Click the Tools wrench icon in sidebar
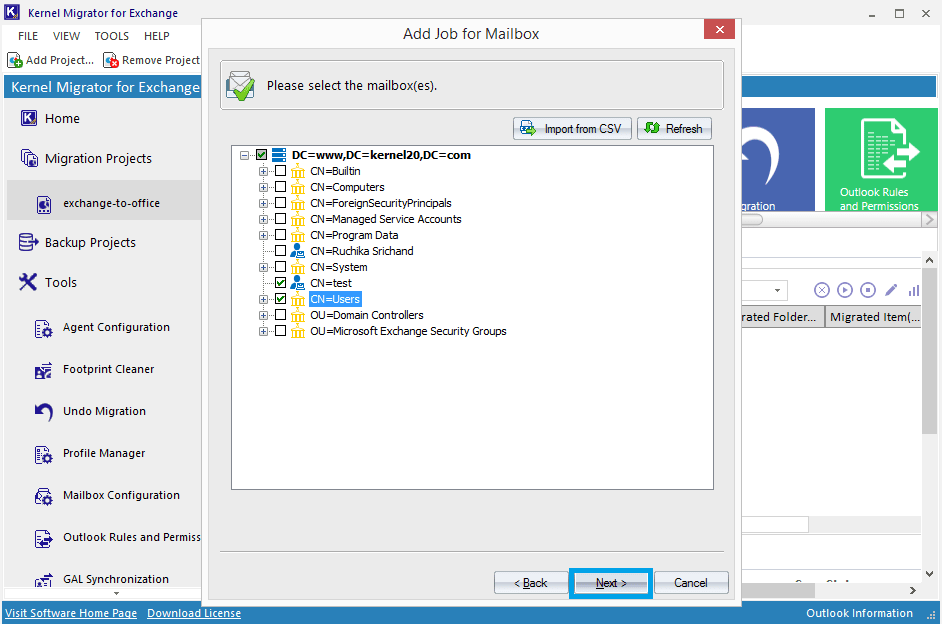942x624 pixels. pos(28,282)
